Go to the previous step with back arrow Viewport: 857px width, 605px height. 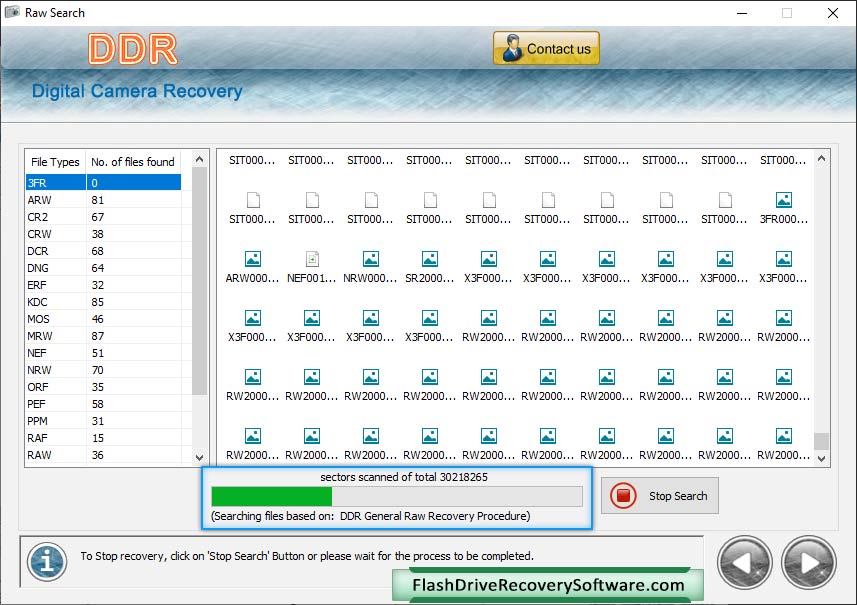744,563
